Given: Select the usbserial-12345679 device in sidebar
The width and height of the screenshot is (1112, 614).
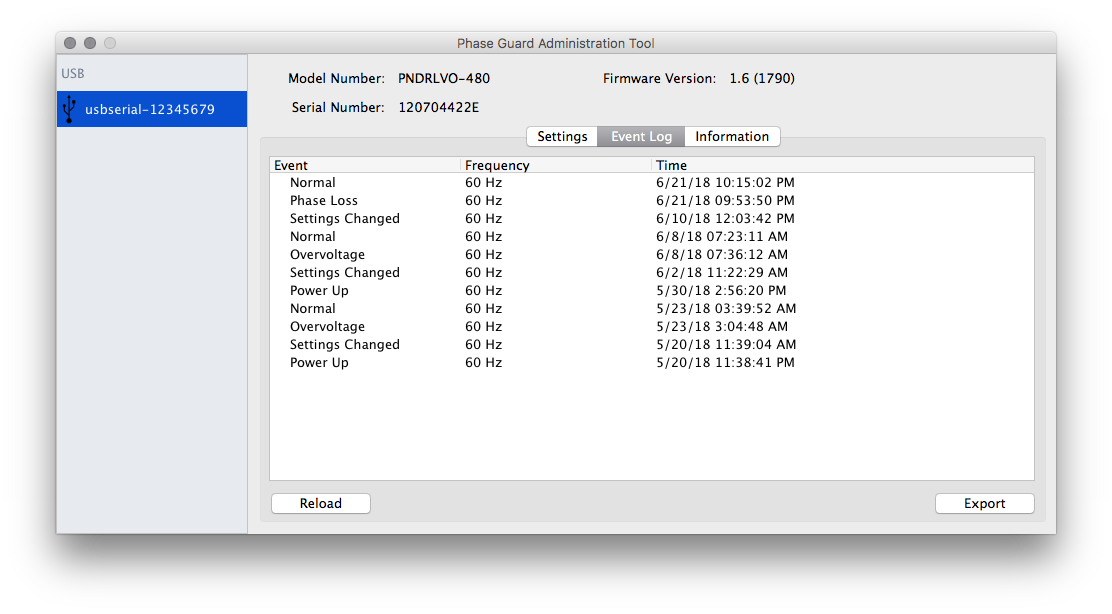Looking at the screenshot, I should click(x=152, y=109).
